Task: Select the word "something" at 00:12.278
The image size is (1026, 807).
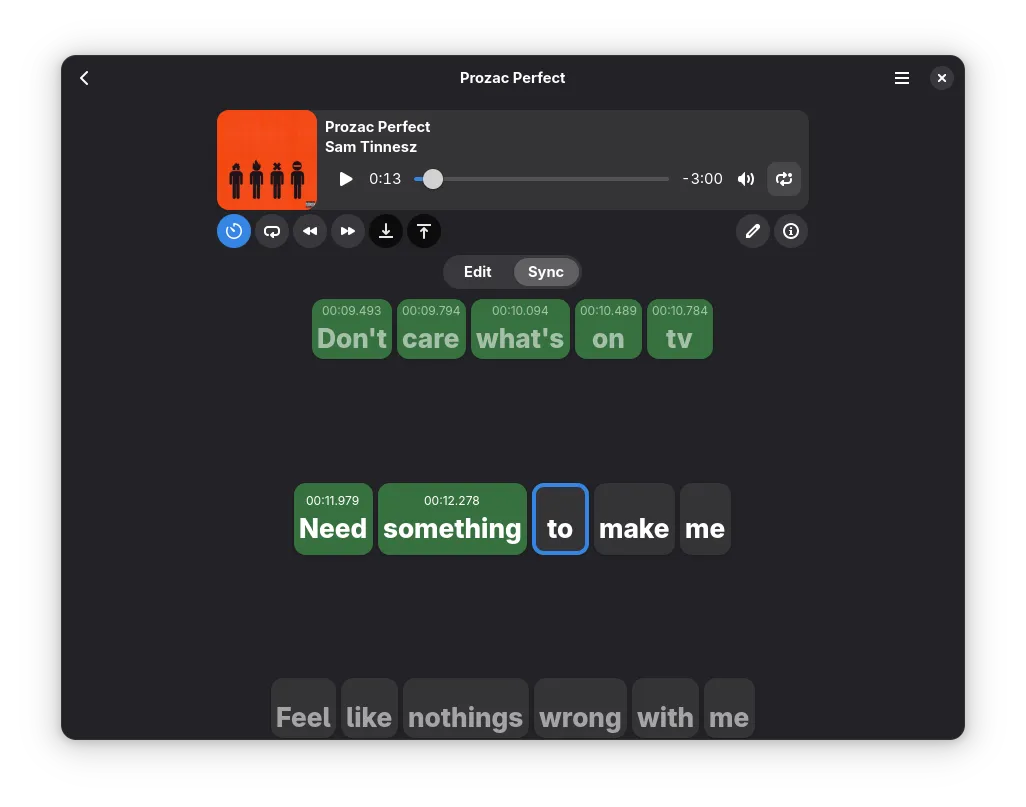Action: [x=452, y=519]
